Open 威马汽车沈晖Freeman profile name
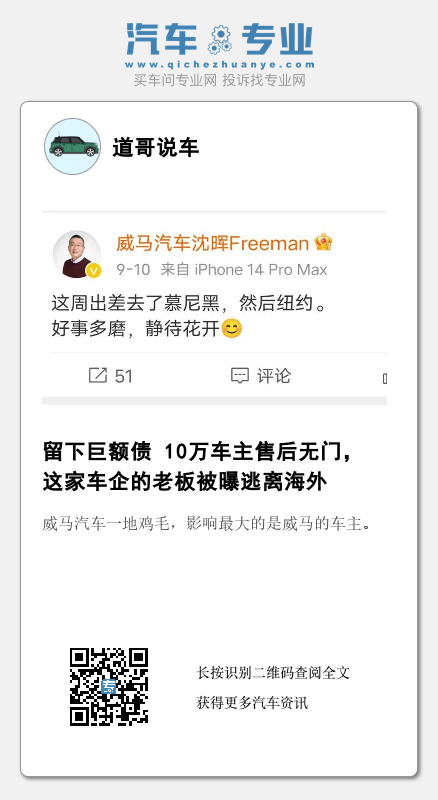 (212, 243)
